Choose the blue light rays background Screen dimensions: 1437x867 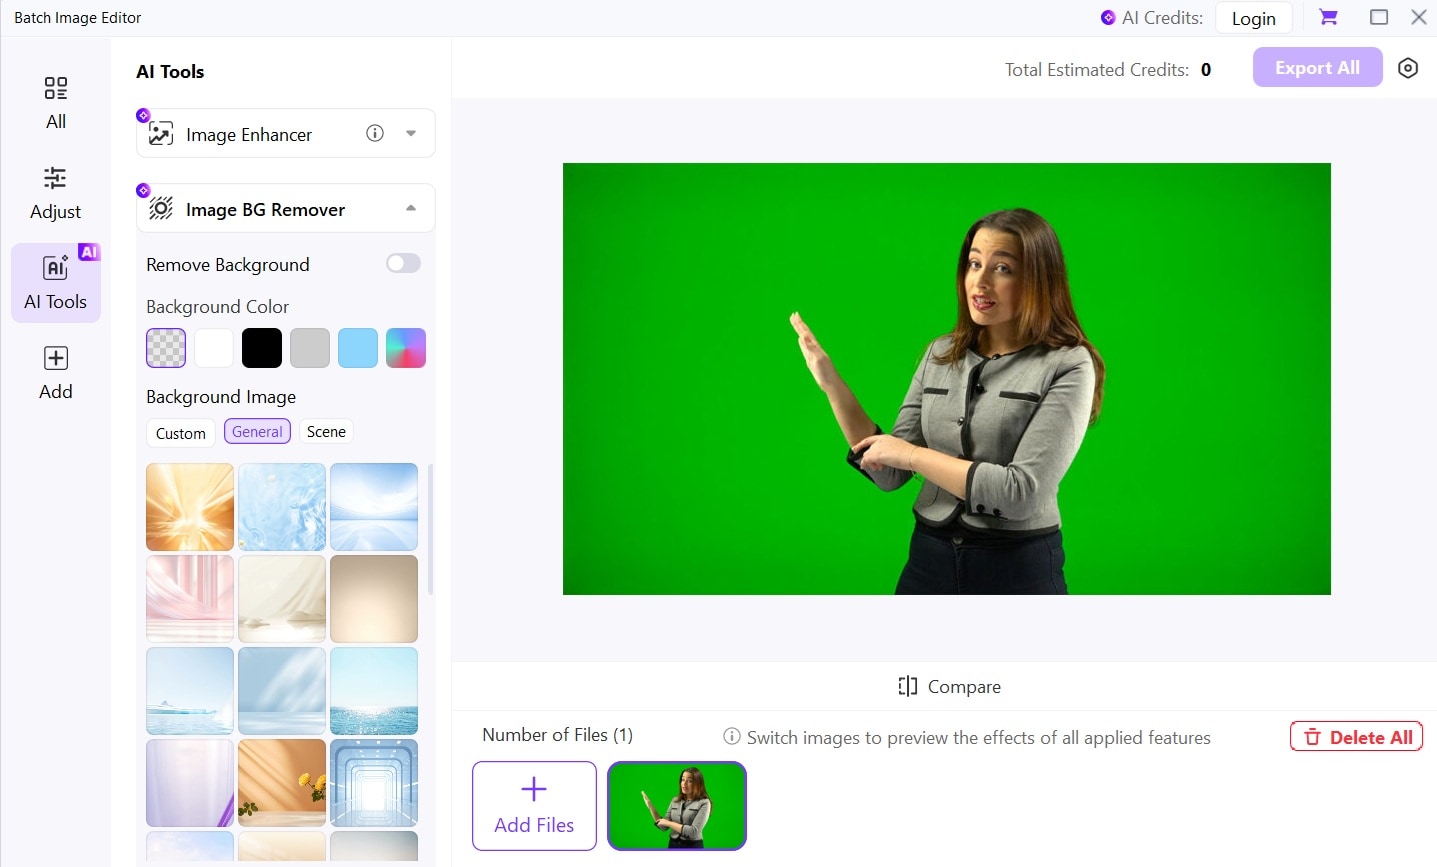(282, 691)
